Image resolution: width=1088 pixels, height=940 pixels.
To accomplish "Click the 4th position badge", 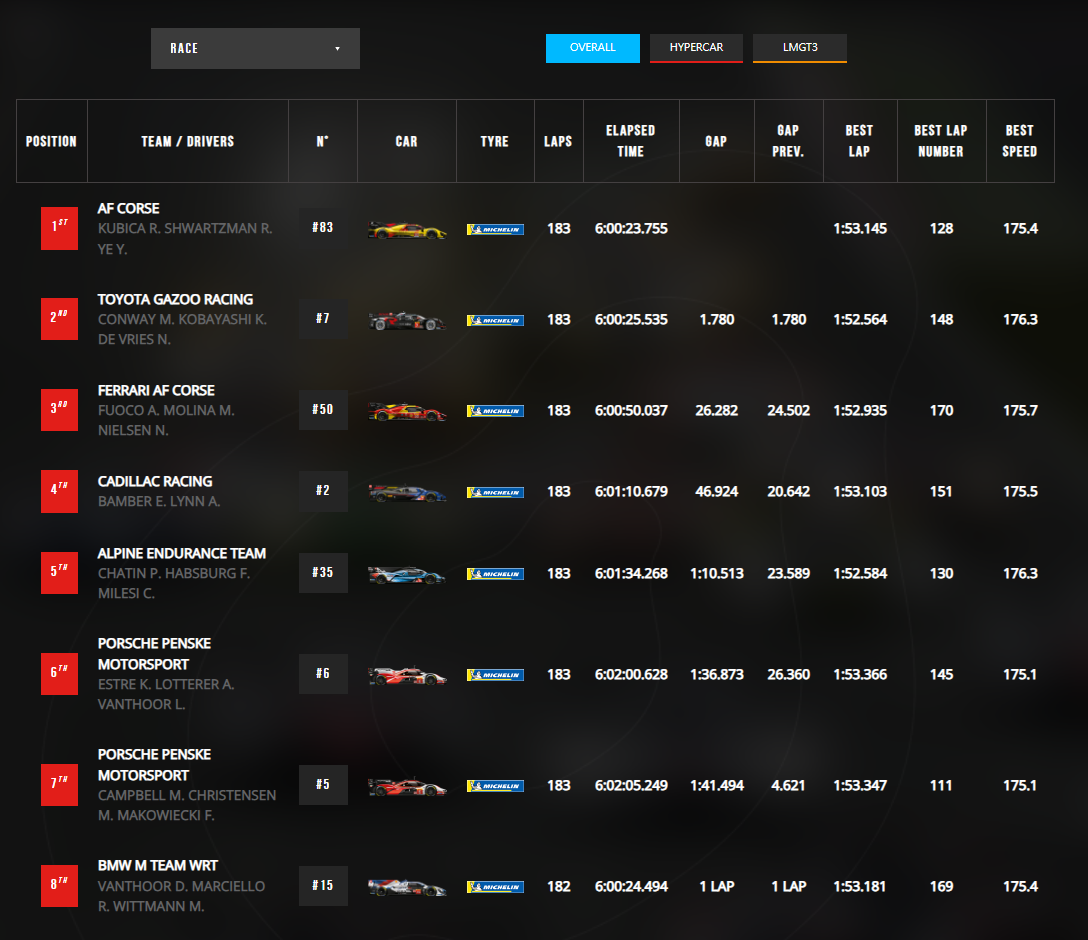I will [60, 491].
